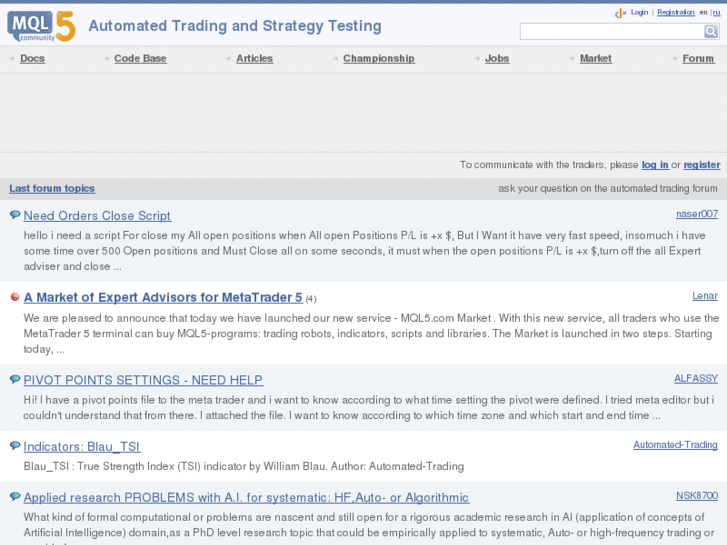Select Championship in the navigation bar
The width and height of the screenshot is (727, 545).
pos(378,59)
